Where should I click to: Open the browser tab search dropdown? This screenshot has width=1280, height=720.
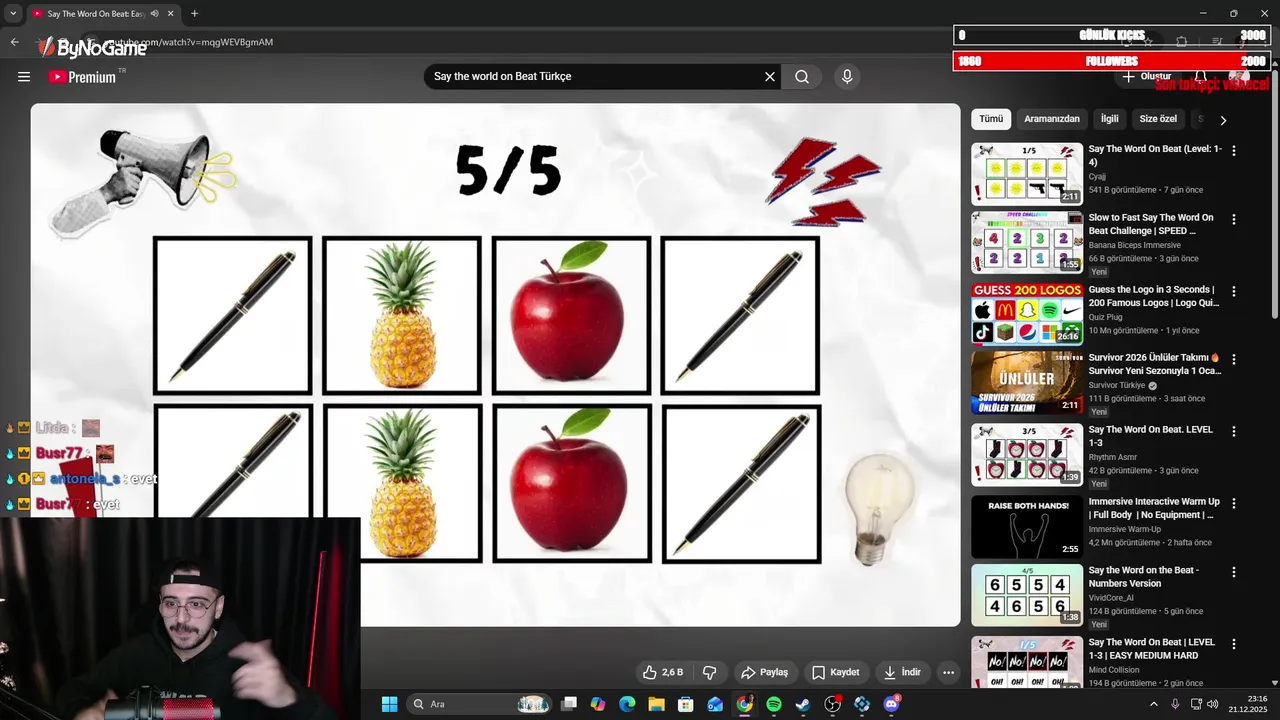pos(13,13)
